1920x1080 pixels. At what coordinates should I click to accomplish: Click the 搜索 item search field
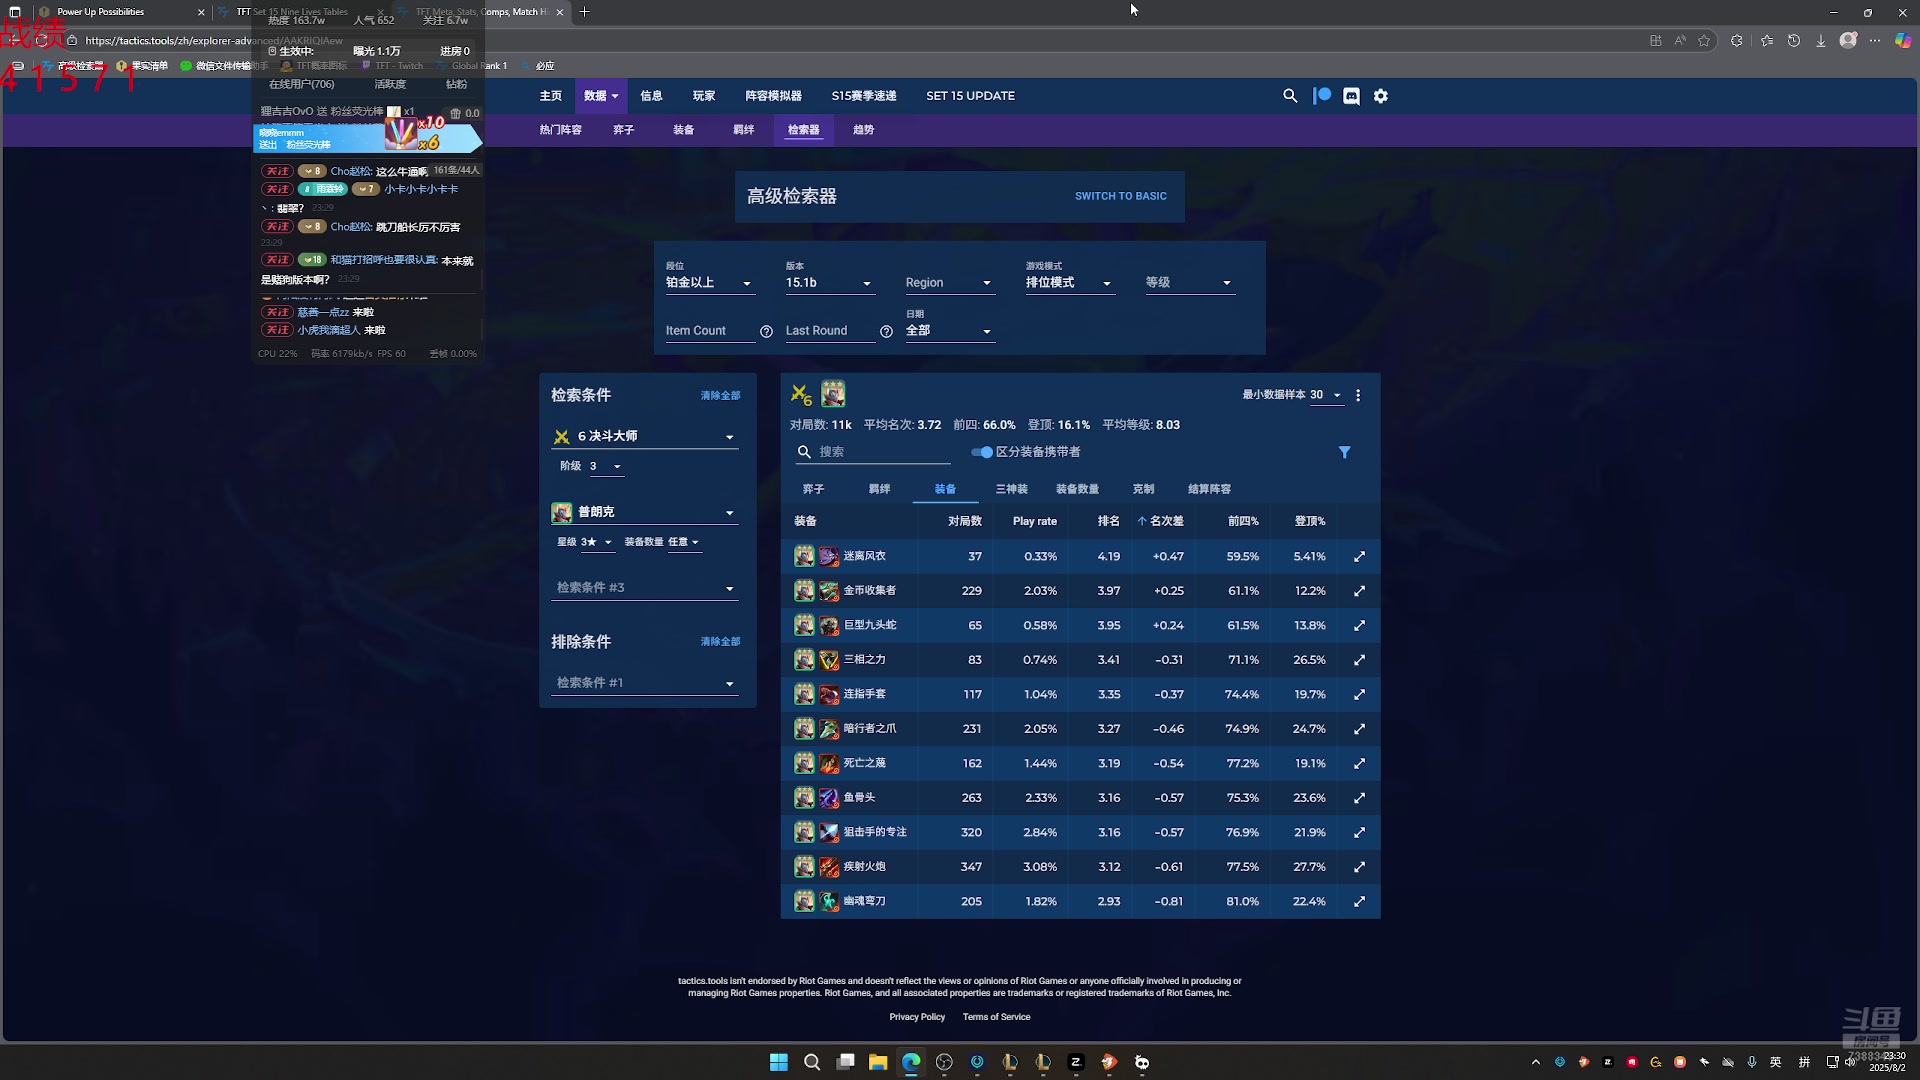pyautogui.click(x=873, y=452)
